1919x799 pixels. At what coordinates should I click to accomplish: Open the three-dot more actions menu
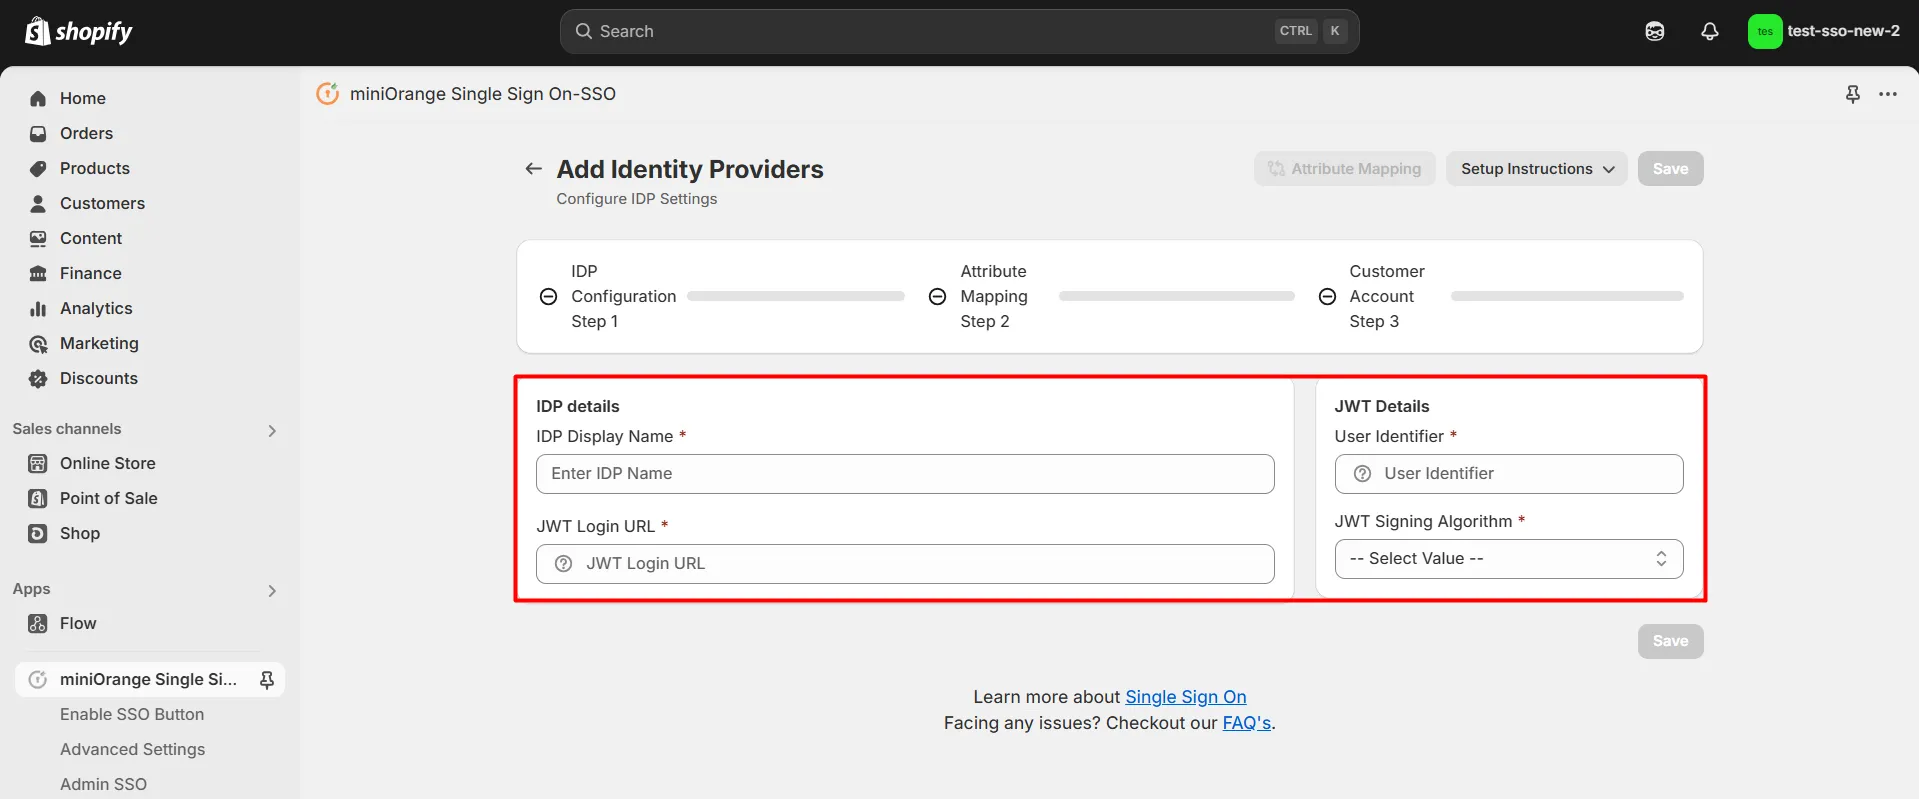click(1888, 94)
